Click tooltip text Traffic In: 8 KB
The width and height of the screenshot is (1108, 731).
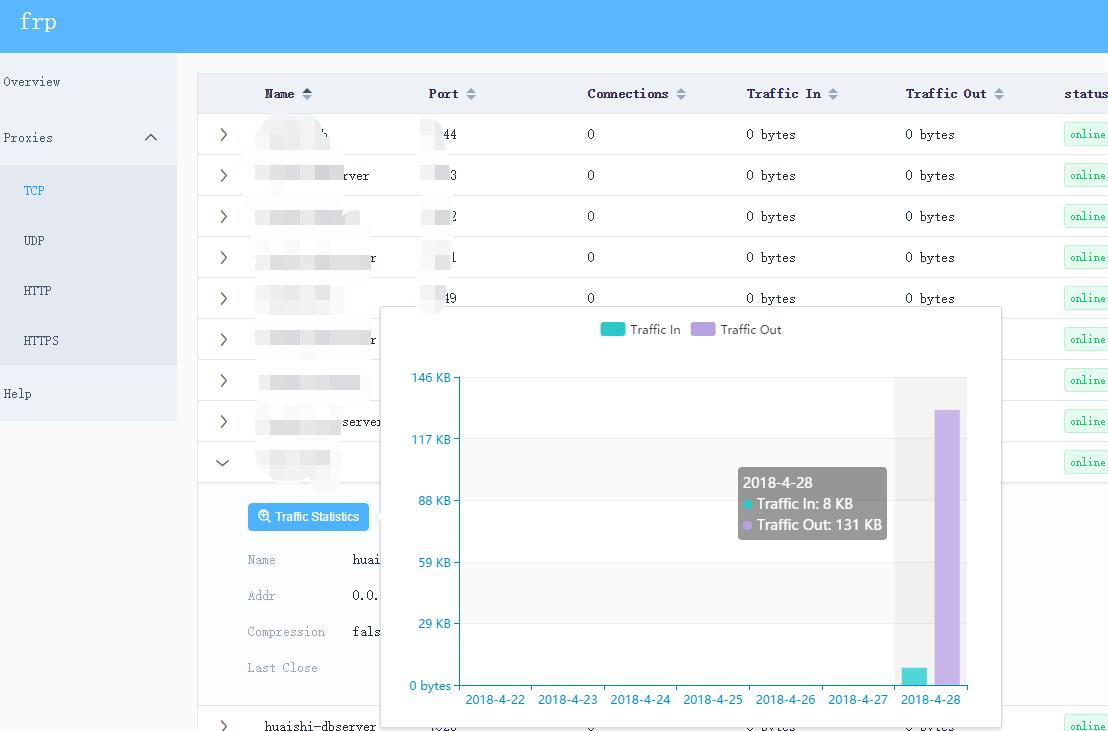805,504
